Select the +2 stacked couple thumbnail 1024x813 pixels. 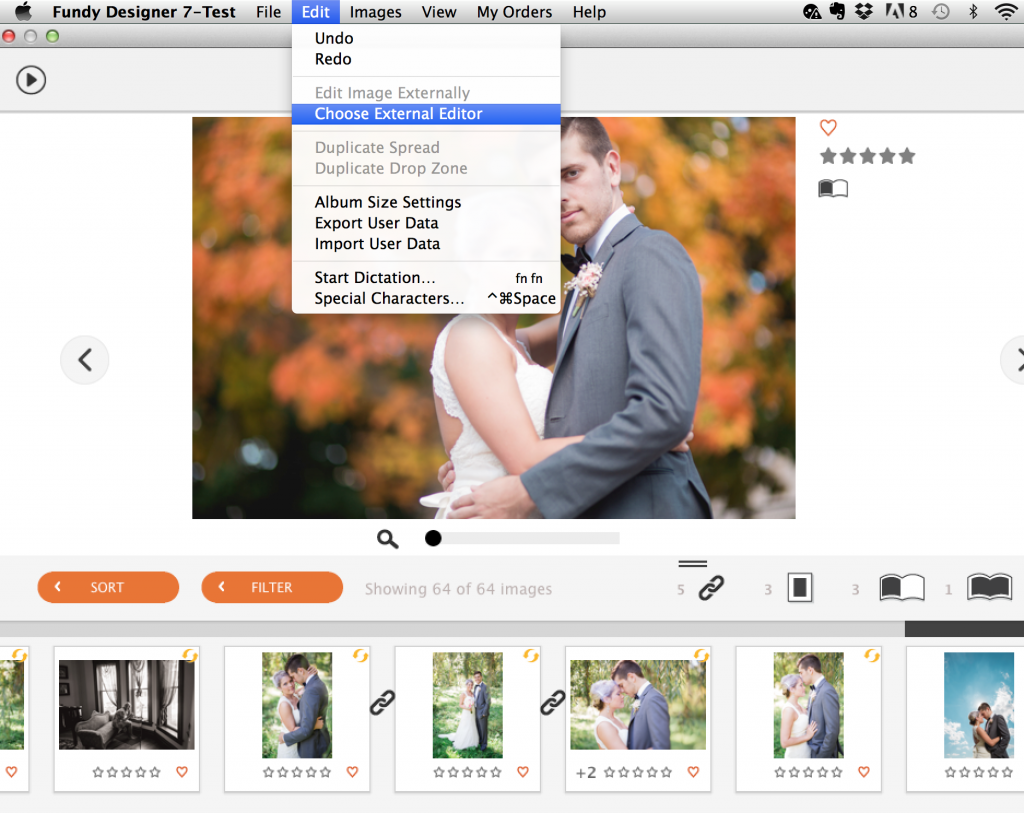638,705
